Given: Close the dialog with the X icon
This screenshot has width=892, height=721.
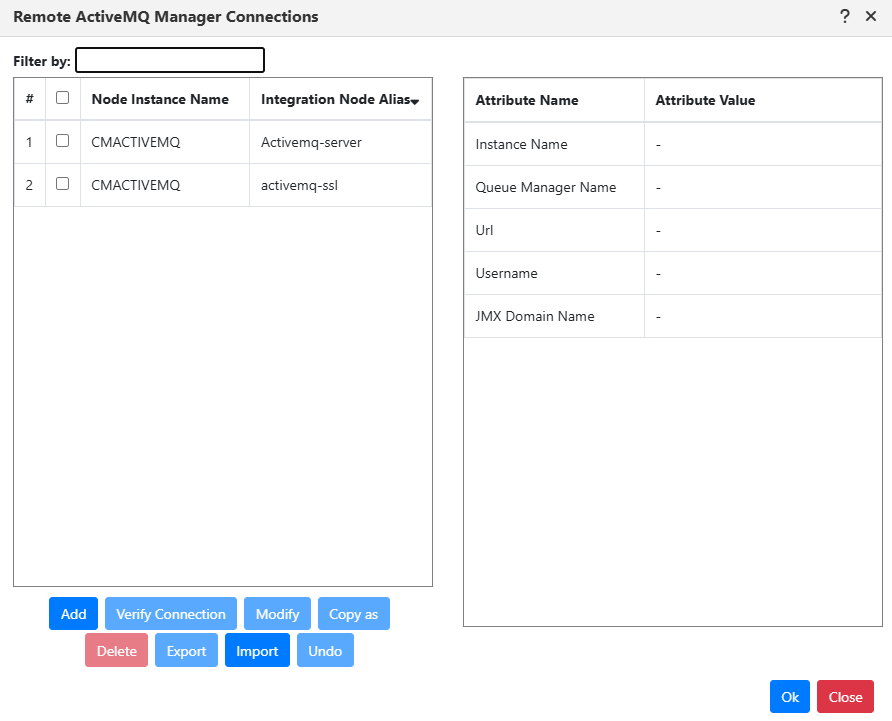Looking at the screenshot, I should click(871, 17).
